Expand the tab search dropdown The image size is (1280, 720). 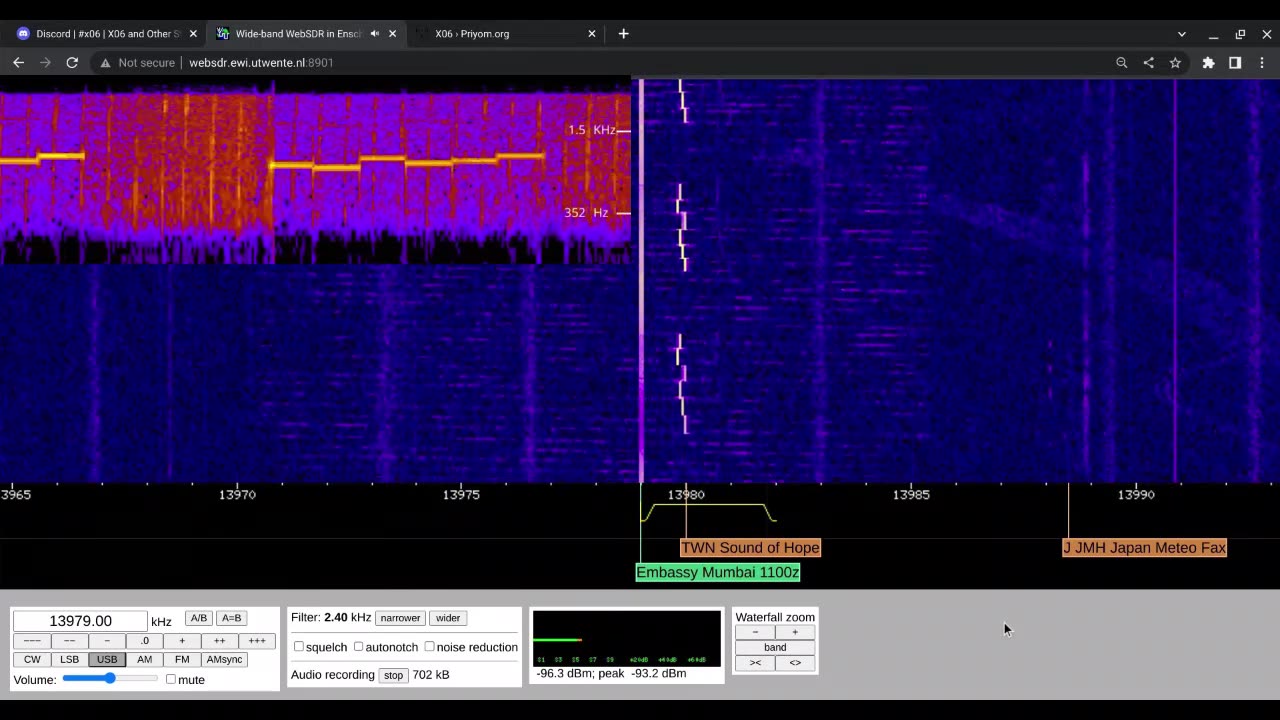(1181, 34)
